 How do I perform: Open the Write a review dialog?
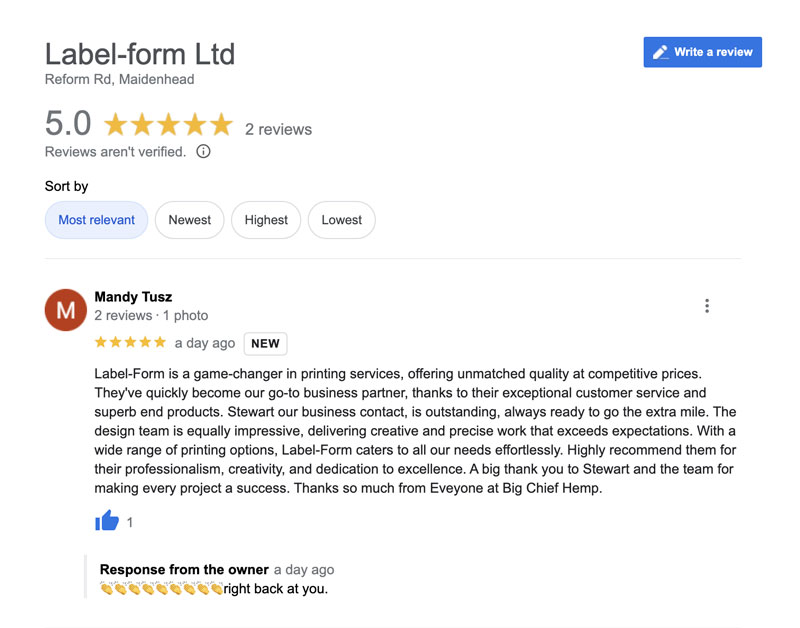click(702, 52)
